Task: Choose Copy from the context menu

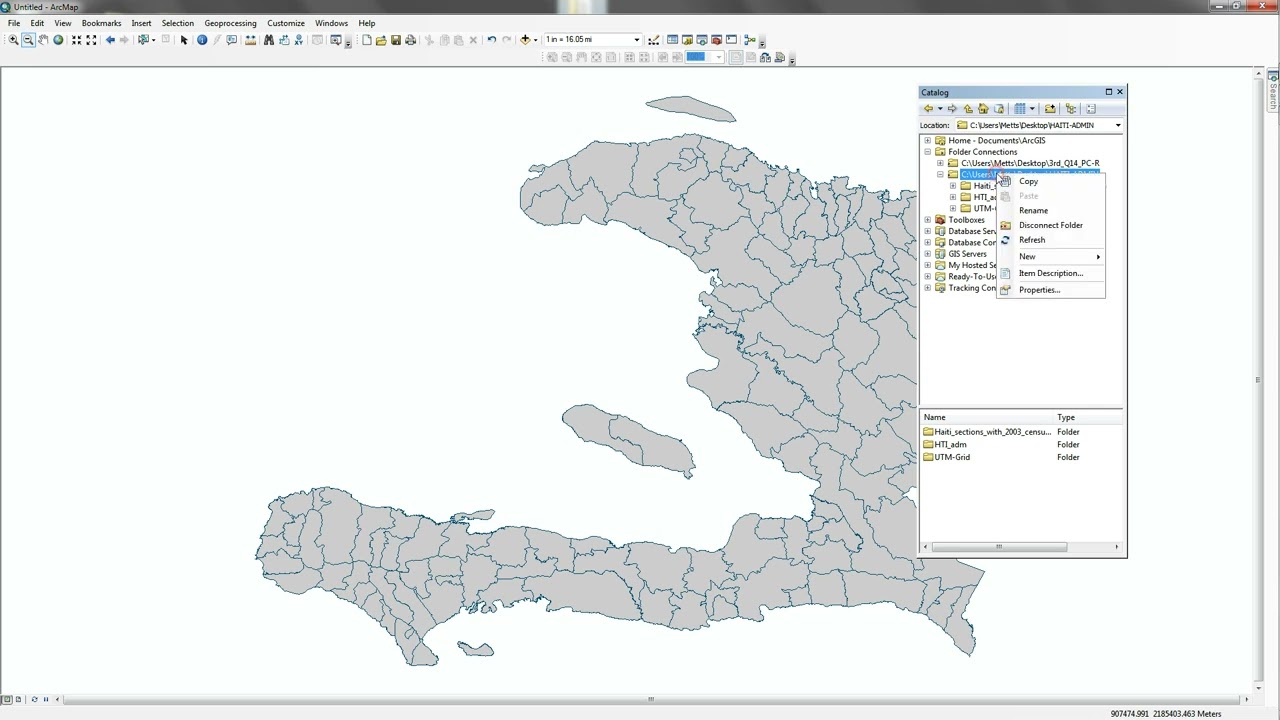Action: point(1051,182)
